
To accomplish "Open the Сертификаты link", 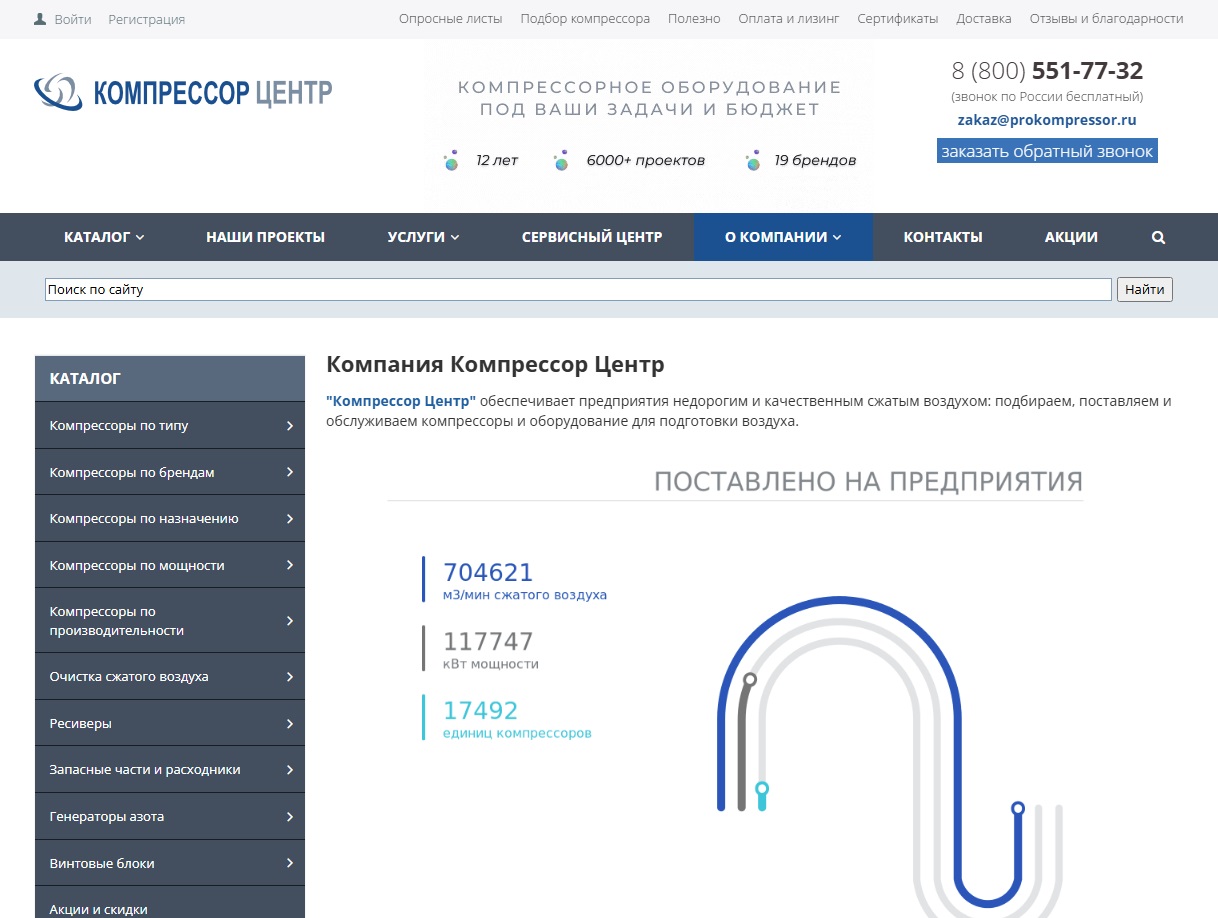I will (x=898, y=19).
